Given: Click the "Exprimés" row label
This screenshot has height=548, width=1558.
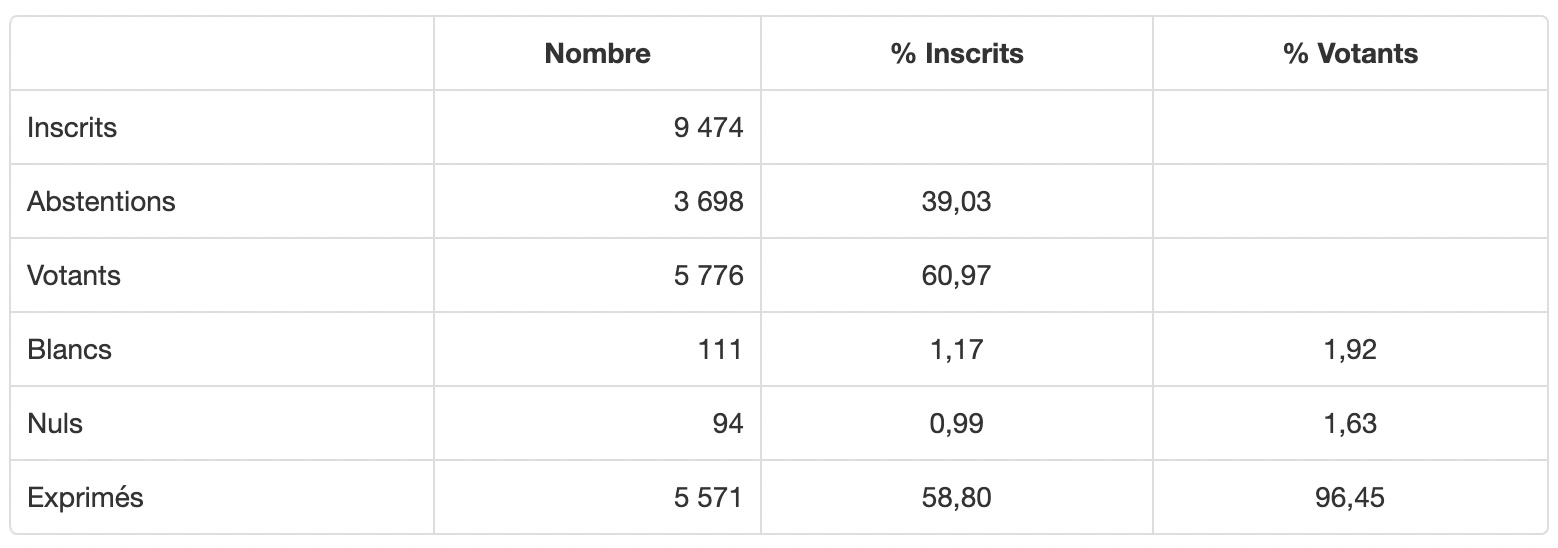Looking at the screenshot, I should 85,497.
